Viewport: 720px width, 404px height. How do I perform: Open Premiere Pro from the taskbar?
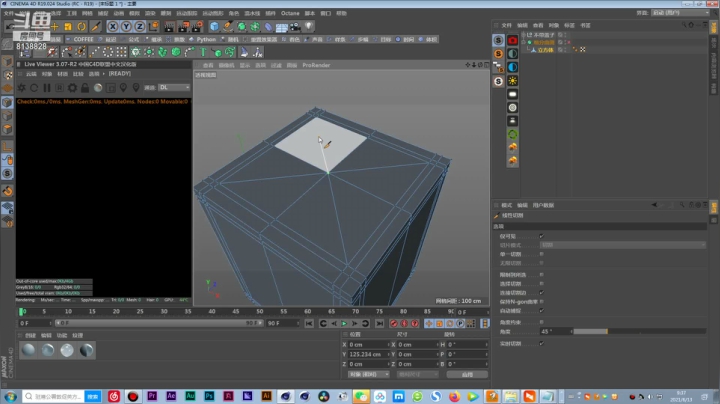point(152,396)
